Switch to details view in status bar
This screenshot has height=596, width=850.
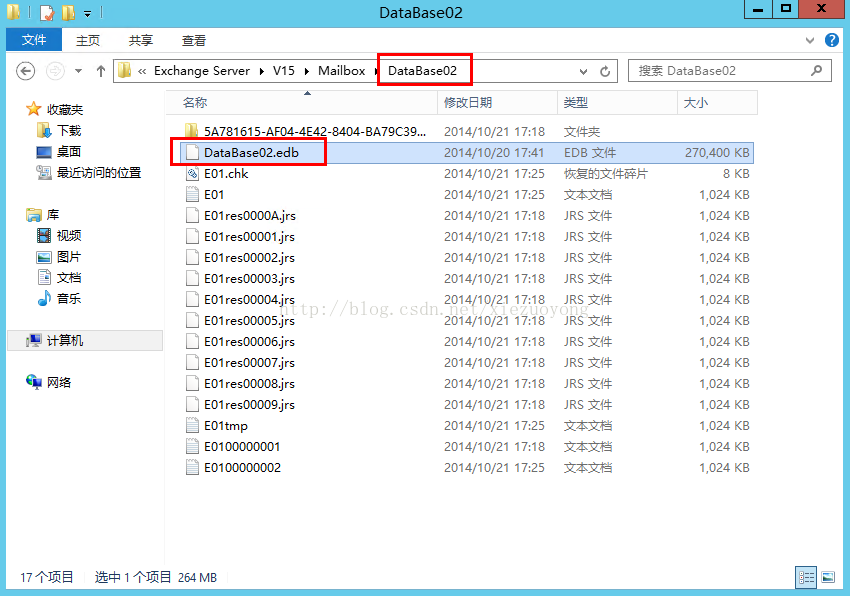806,577
